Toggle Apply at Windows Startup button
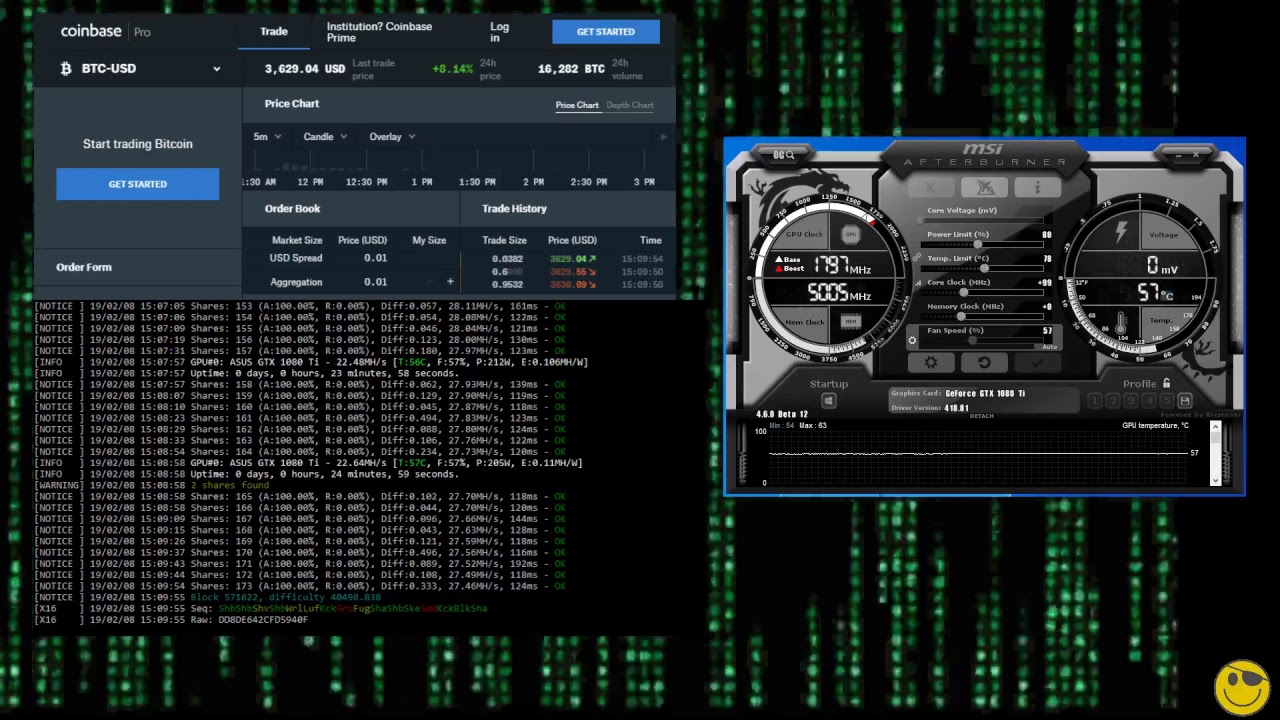The image size is (1280, 720). point(829,401)
